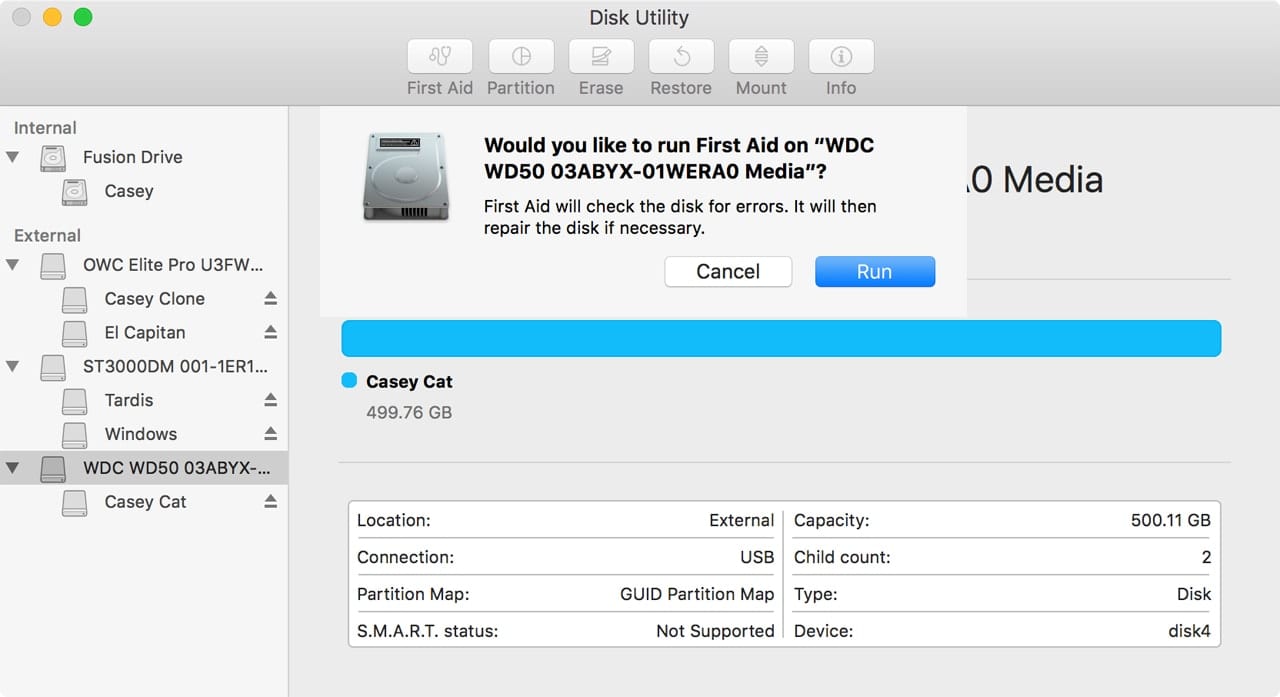Collapse the Fusion Drive disclosure triangle
Image resolution: width=1280 pixels, height=697 pixels.
tap(13, 158)
